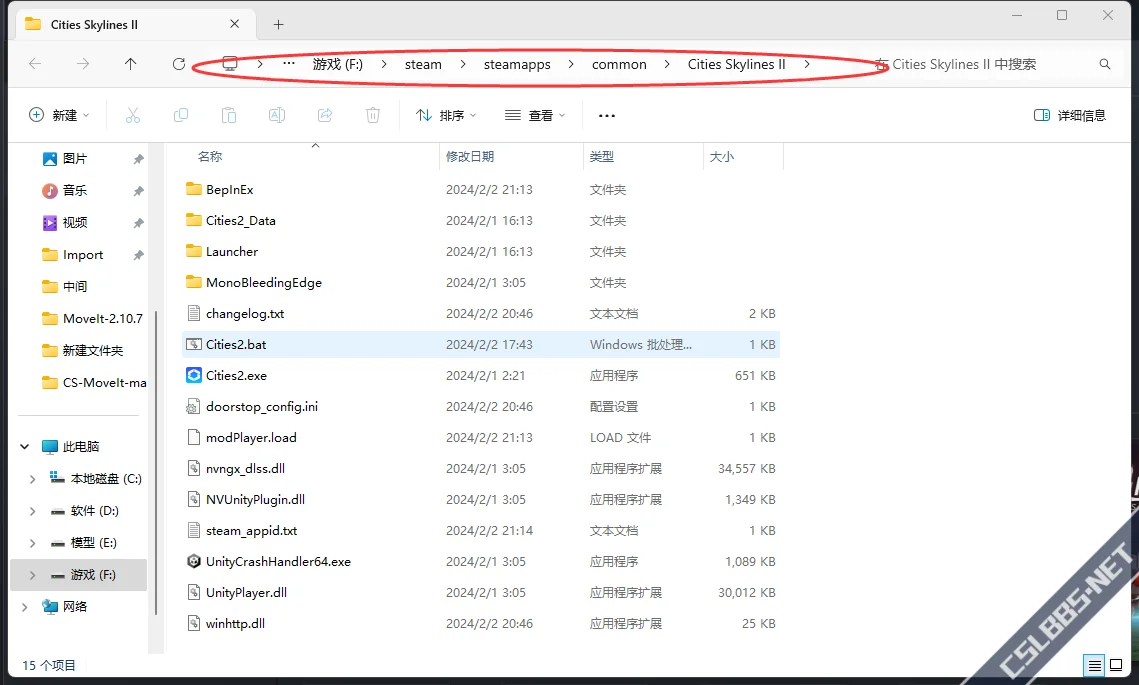Close the Cities Skylines II tab
Screen dimensions: 1139x685
[x=235, y=24]
